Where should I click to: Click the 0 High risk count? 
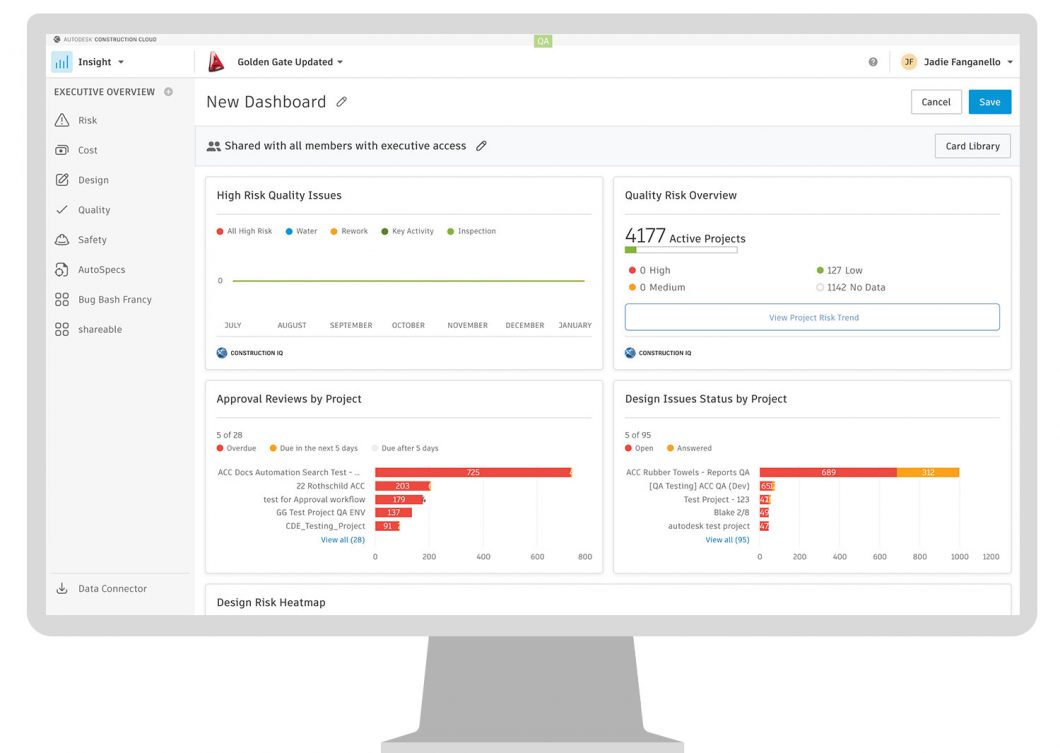click(x=649, y=270)
